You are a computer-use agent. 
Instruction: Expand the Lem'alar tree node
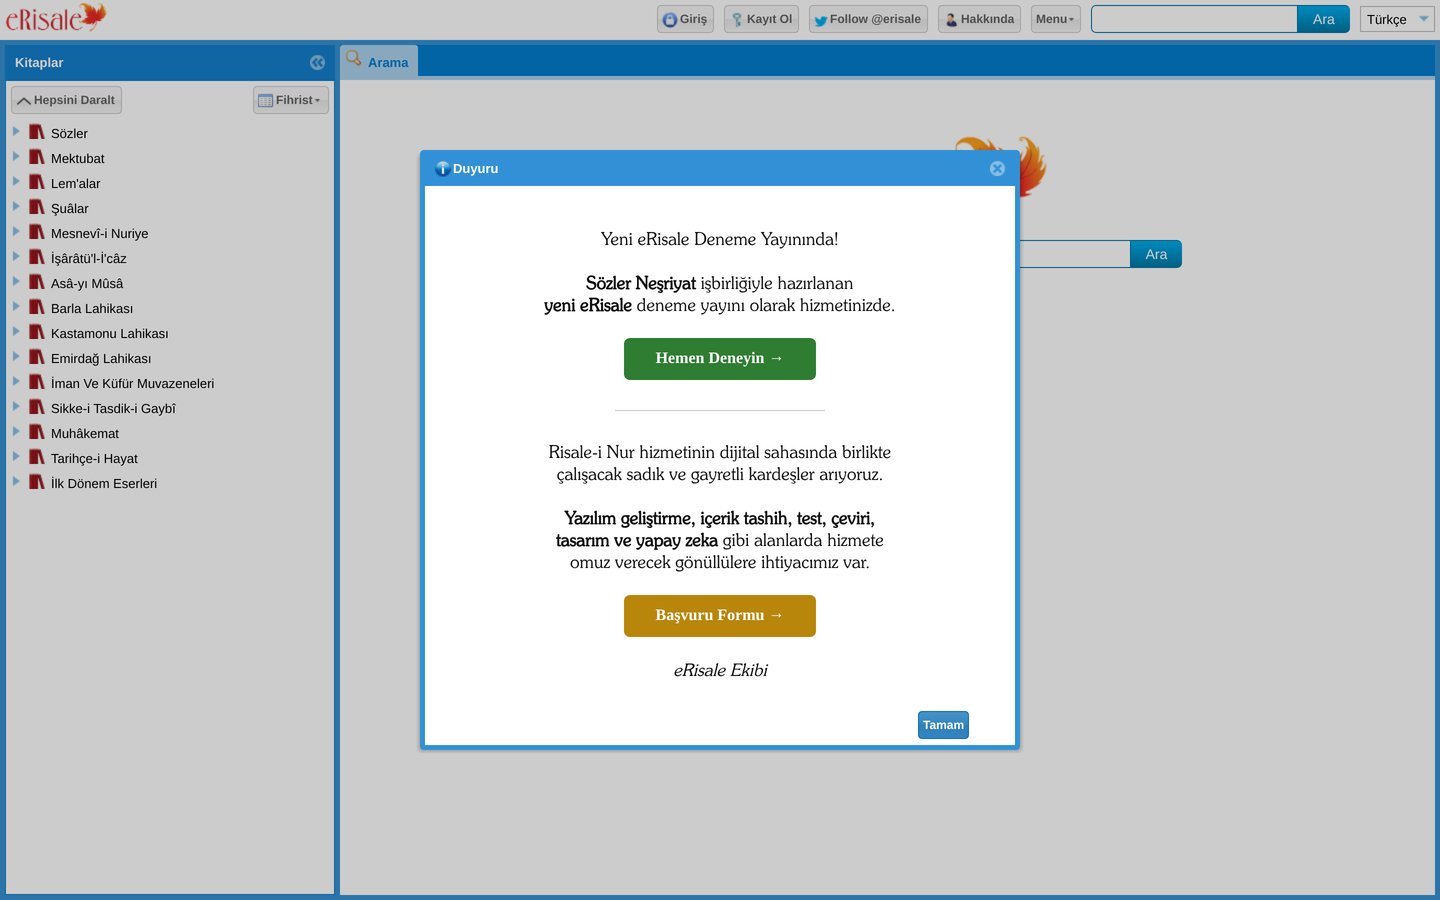point(16,181)
